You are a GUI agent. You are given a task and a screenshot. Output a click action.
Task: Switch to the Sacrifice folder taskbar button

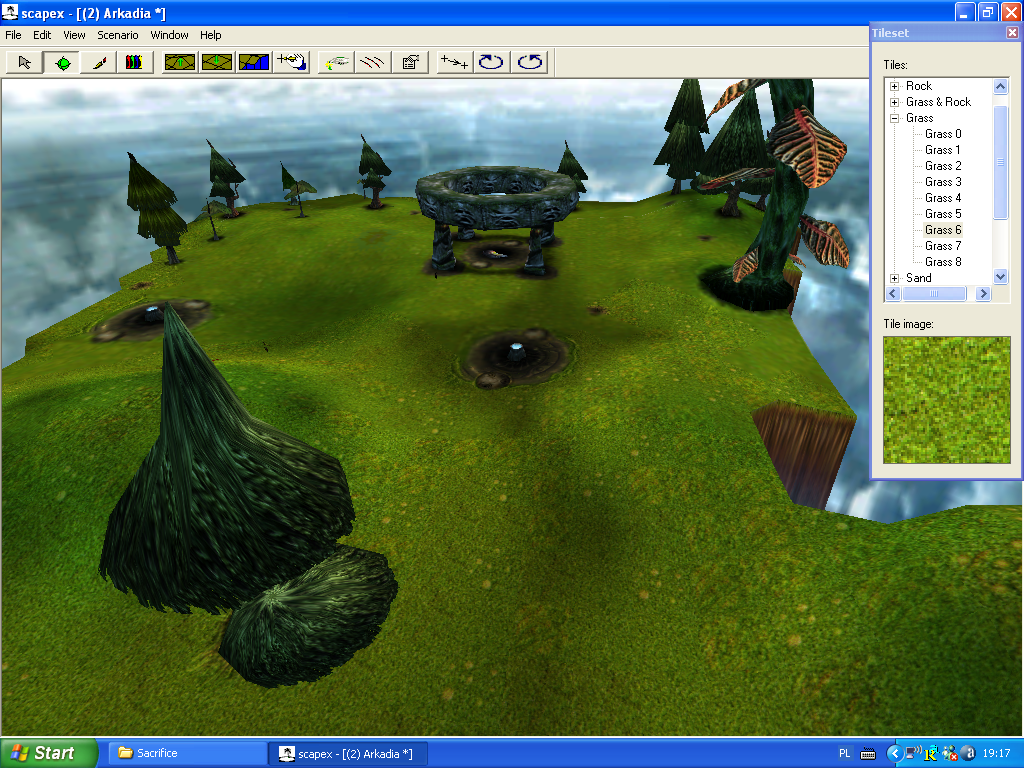pyautogui.click(x=187, y=753)
